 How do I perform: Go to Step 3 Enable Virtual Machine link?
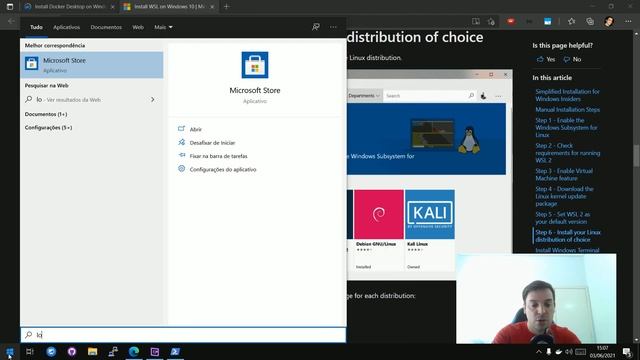564,174
